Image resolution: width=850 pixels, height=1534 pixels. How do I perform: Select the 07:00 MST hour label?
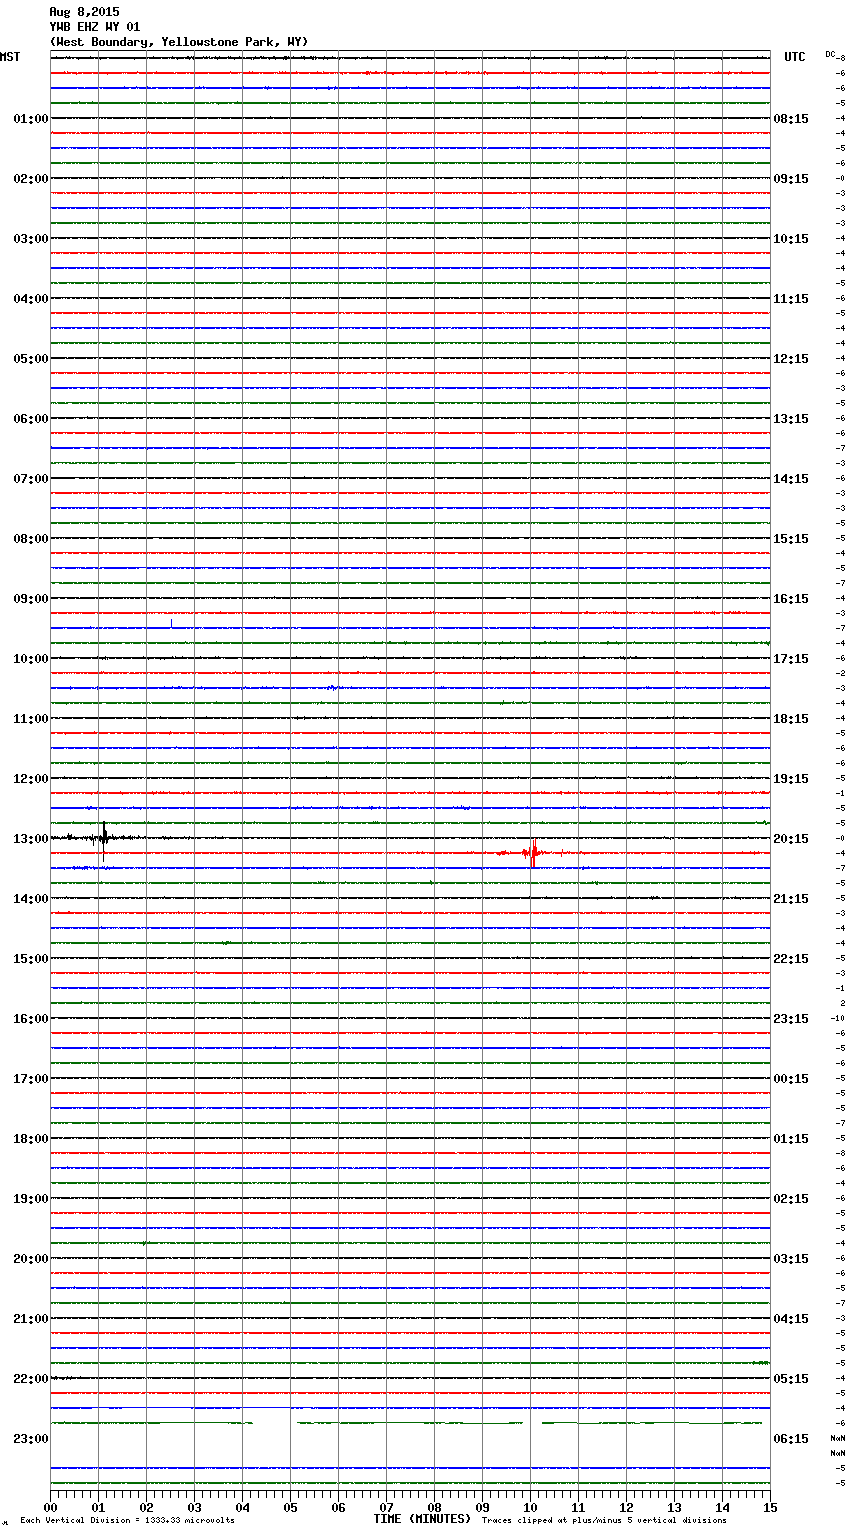coord(31,479)
